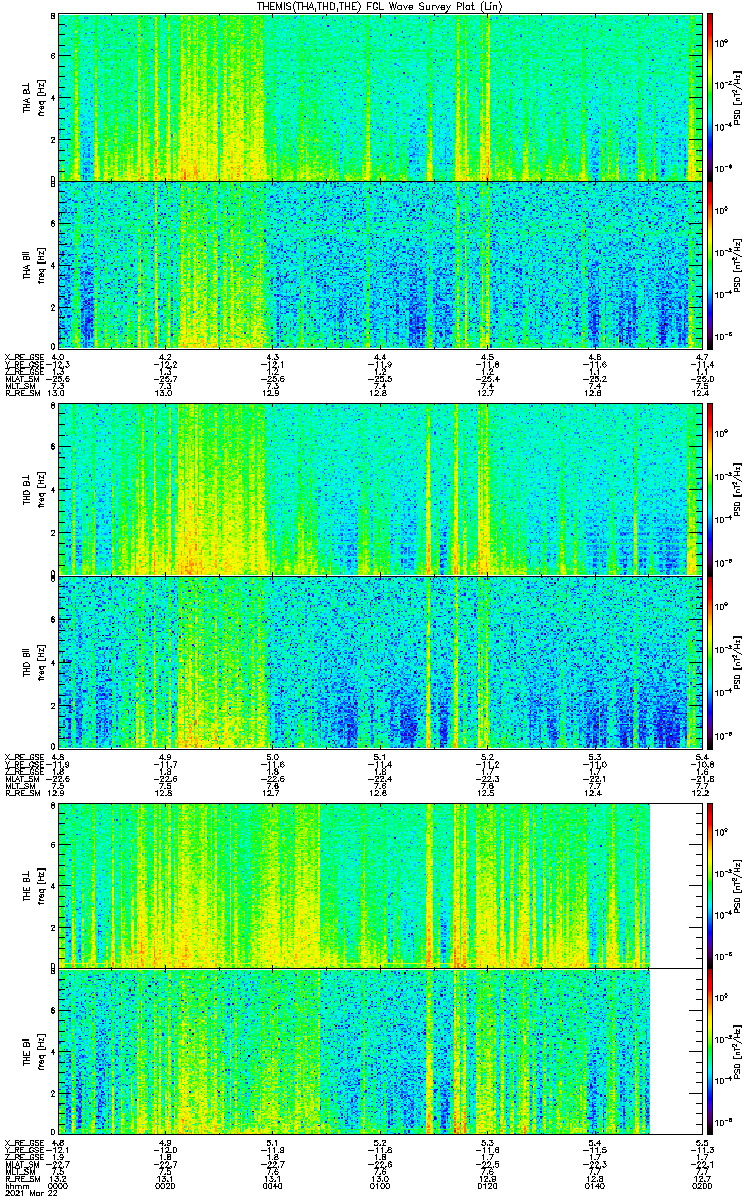Click X_RE_GSE row label below THA panels
The image size is (750, 1200).
coord(22,357)
